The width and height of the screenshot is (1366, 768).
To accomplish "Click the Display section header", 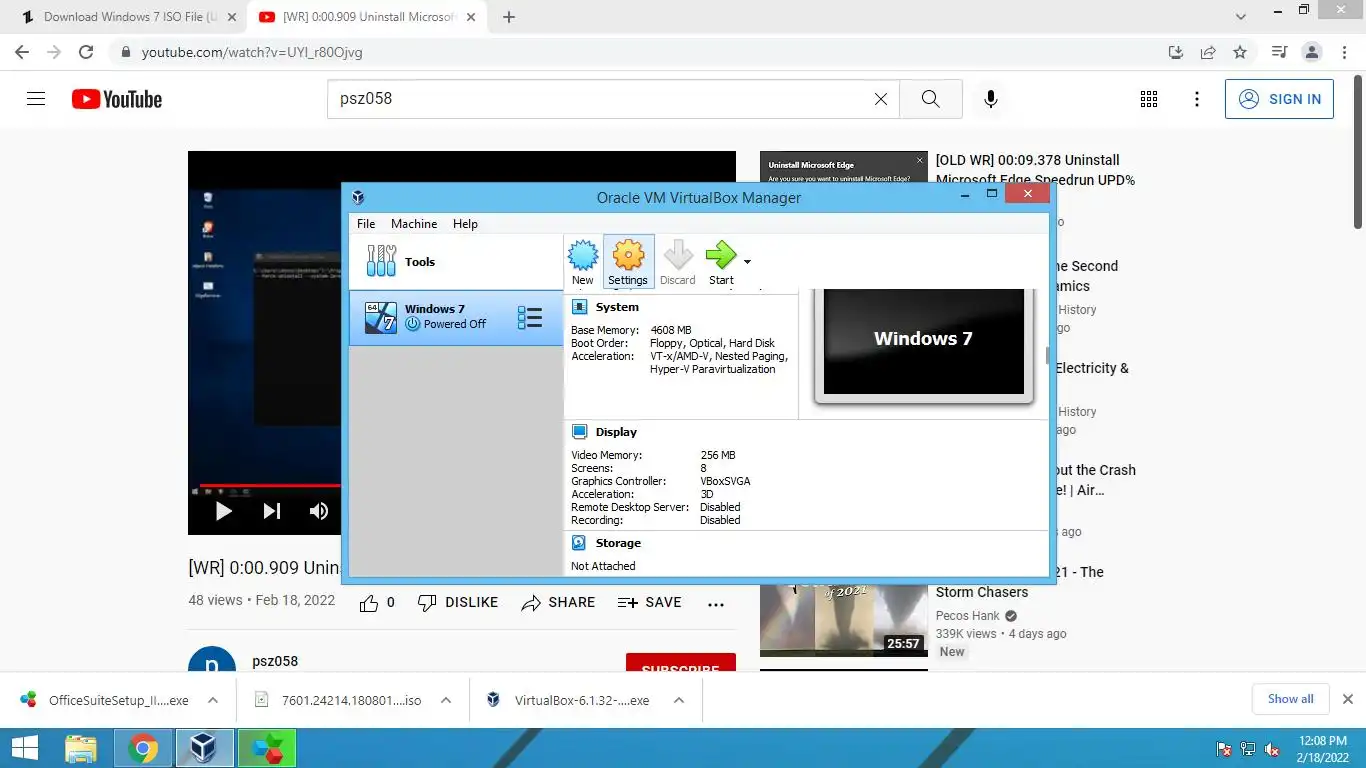I will (x=616, y=432).
